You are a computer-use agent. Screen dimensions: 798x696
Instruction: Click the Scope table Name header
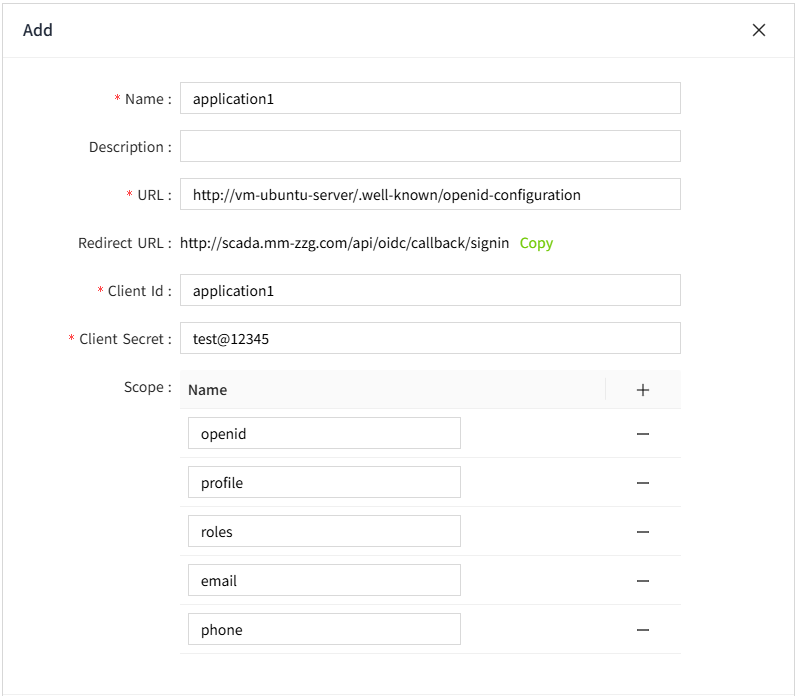coord(208,390)
